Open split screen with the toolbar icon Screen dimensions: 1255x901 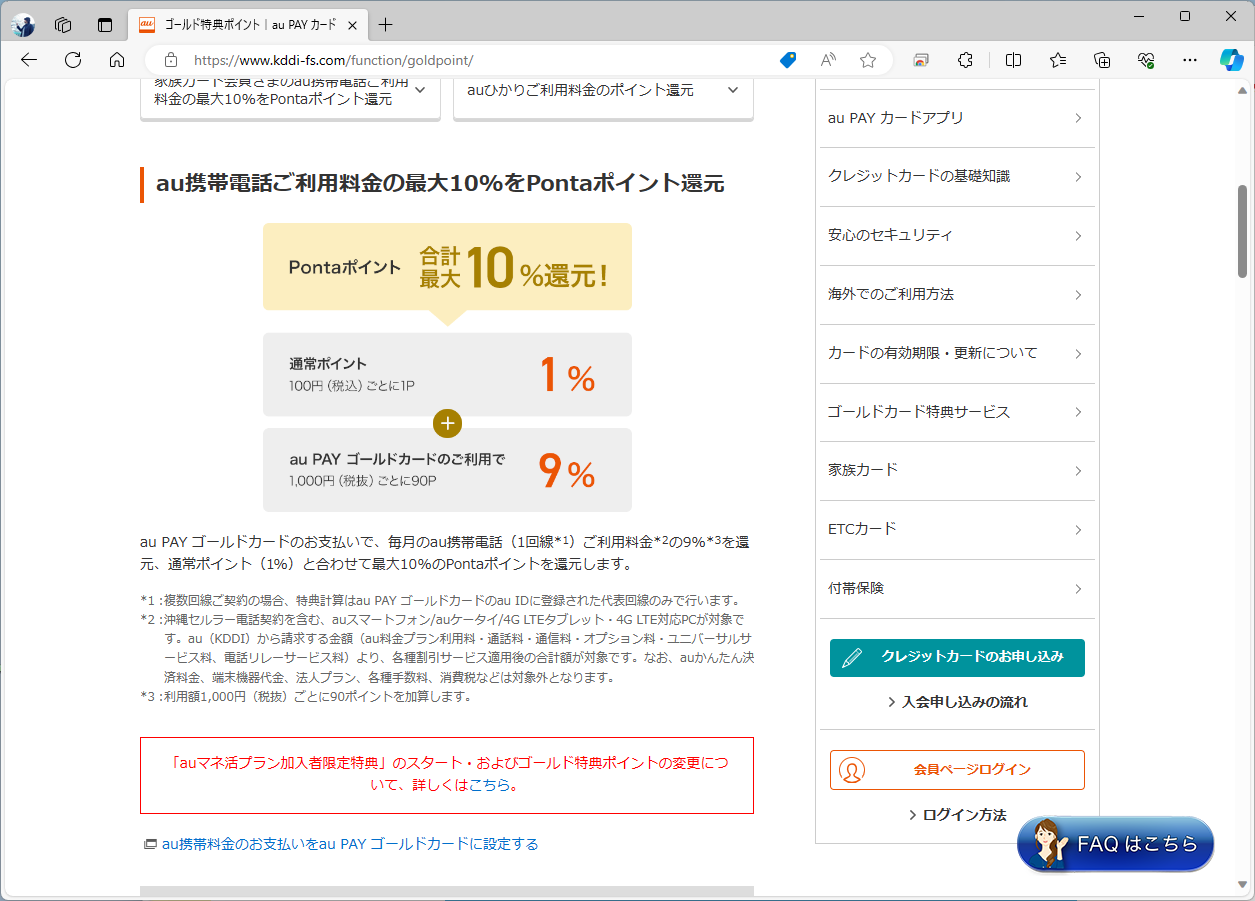click(1012, 60)
